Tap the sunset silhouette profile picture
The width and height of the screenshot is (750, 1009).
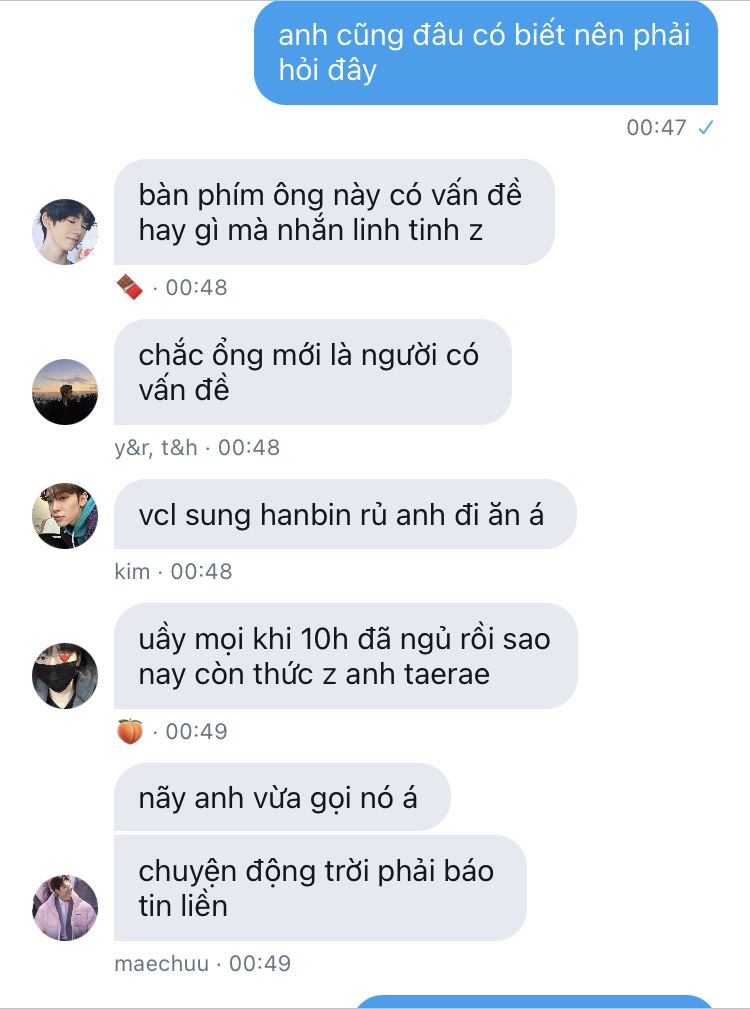point(65,392)
